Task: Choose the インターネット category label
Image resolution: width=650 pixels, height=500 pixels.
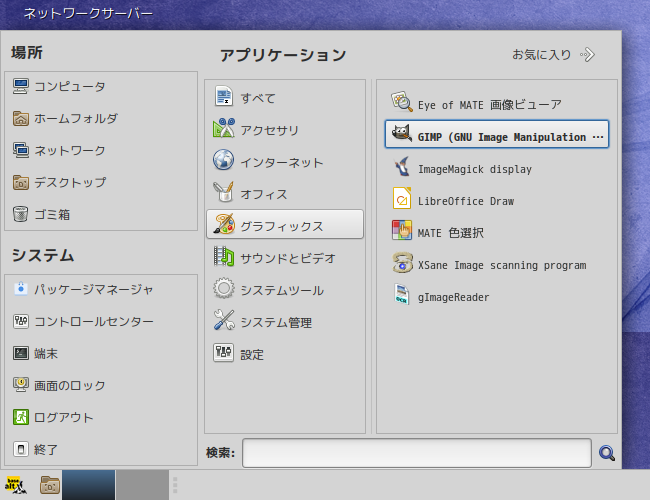Action: coord(282,163)
